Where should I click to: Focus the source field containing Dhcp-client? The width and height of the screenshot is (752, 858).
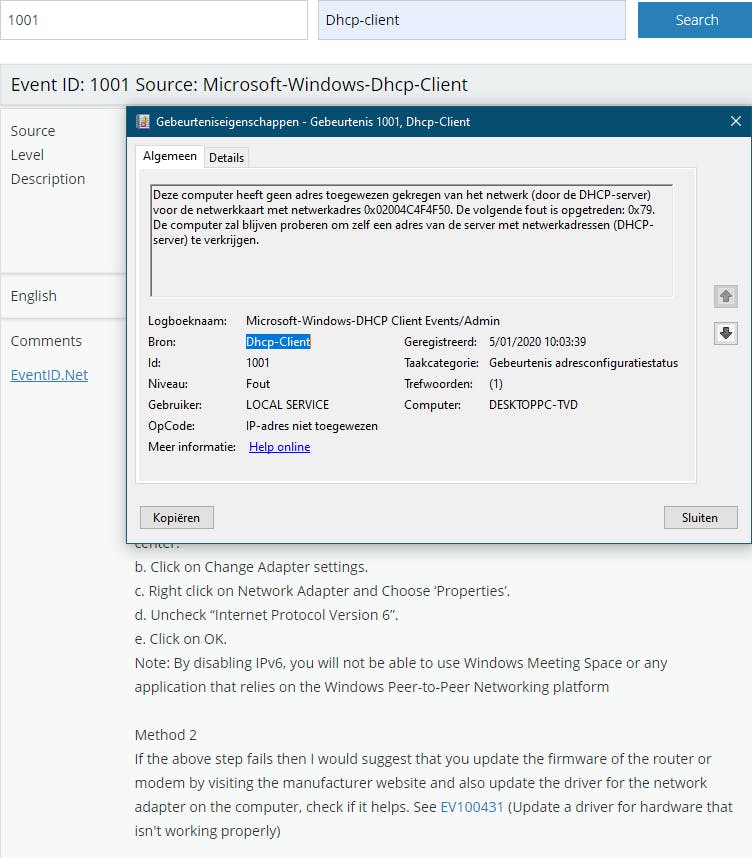pos(472,20)
